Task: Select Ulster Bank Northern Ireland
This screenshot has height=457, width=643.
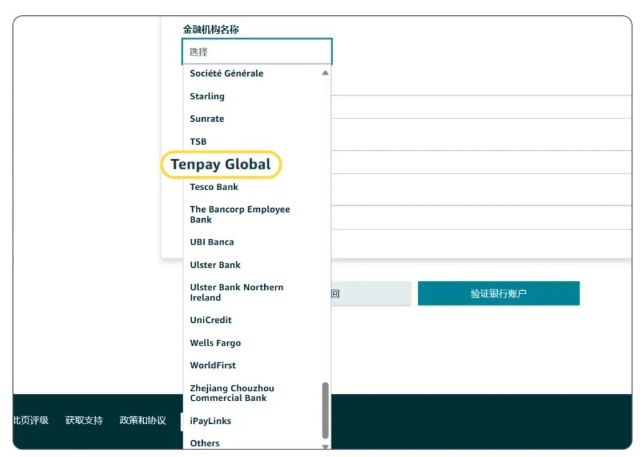Action: click(237, 292)
